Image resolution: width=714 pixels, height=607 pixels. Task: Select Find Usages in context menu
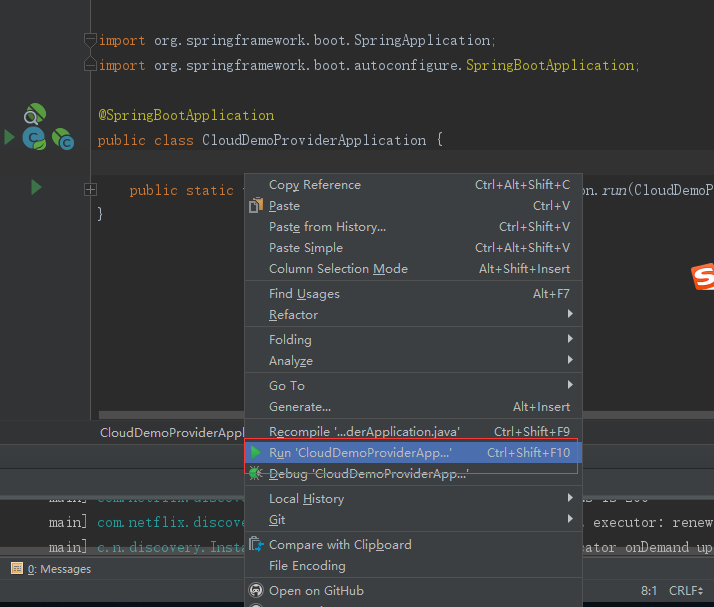coord(413,293)
